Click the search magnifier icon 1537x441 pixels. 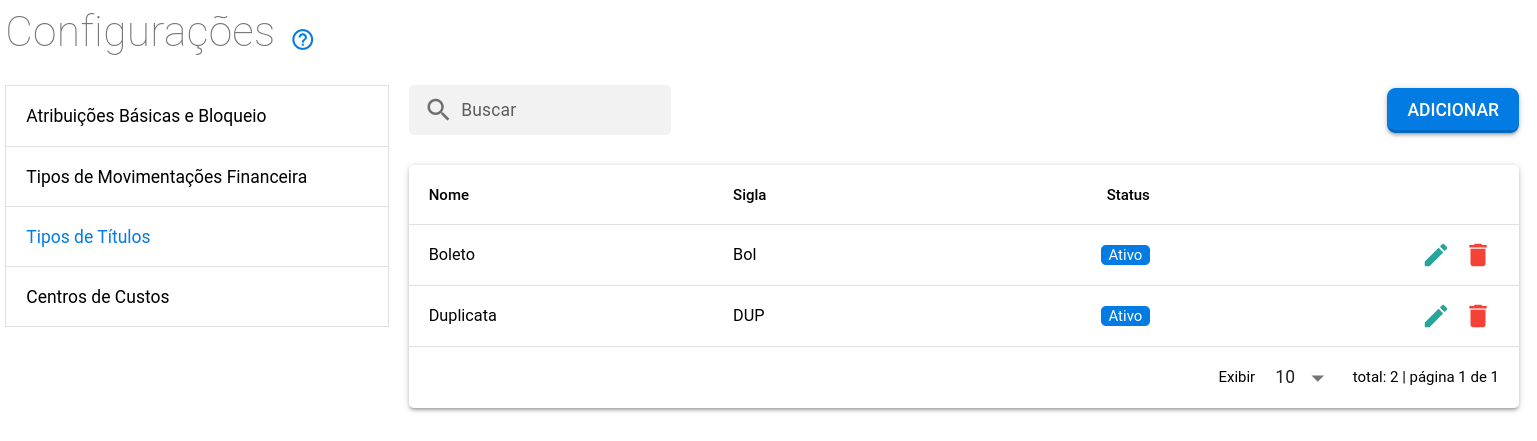click(x=438, y=110)
